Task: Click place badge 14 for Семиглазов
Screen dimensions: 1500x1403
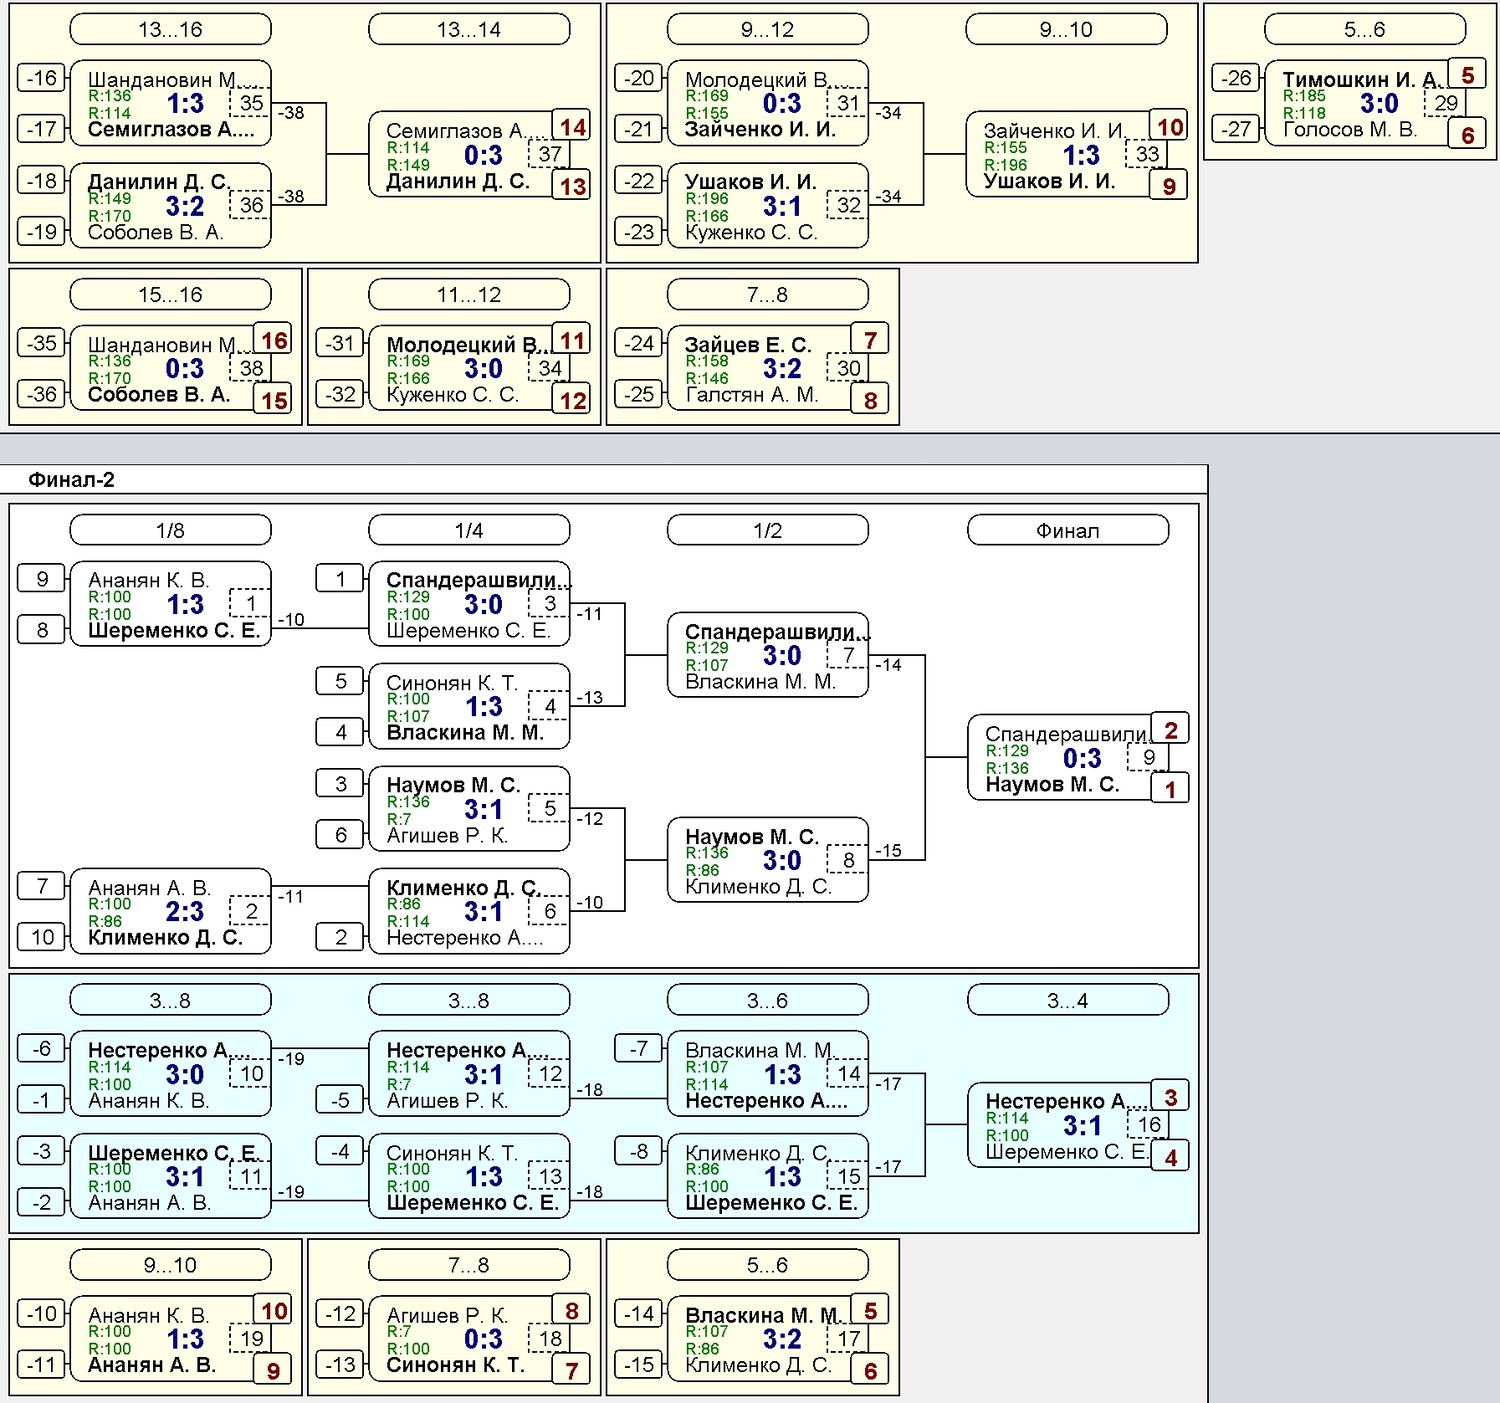Action: (572, 126)
